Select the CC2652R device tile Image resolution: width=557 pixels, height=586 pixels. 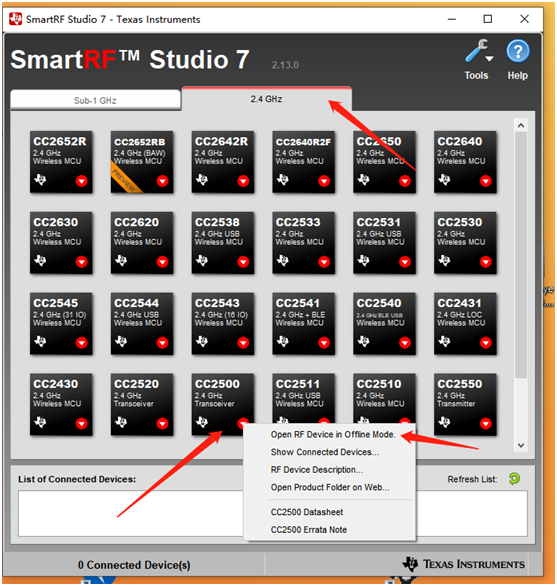point(61,161)
